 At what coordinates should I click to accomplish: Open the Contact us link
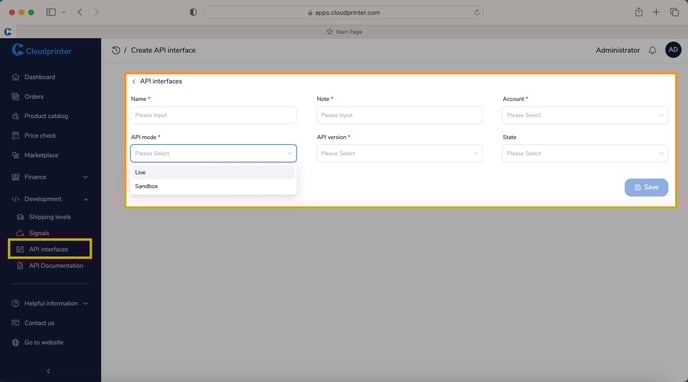[x=39, y=323]
